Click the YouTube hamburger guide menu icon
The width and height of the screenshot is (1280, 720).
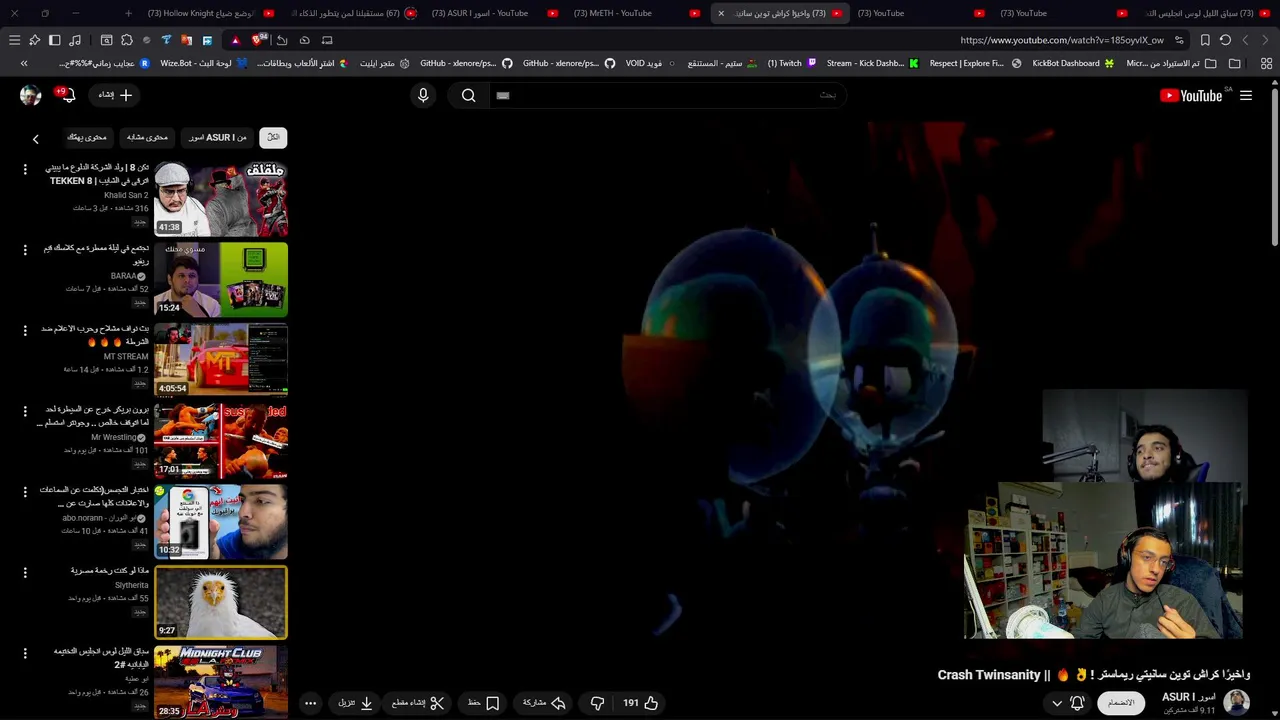click(1246, 96)
